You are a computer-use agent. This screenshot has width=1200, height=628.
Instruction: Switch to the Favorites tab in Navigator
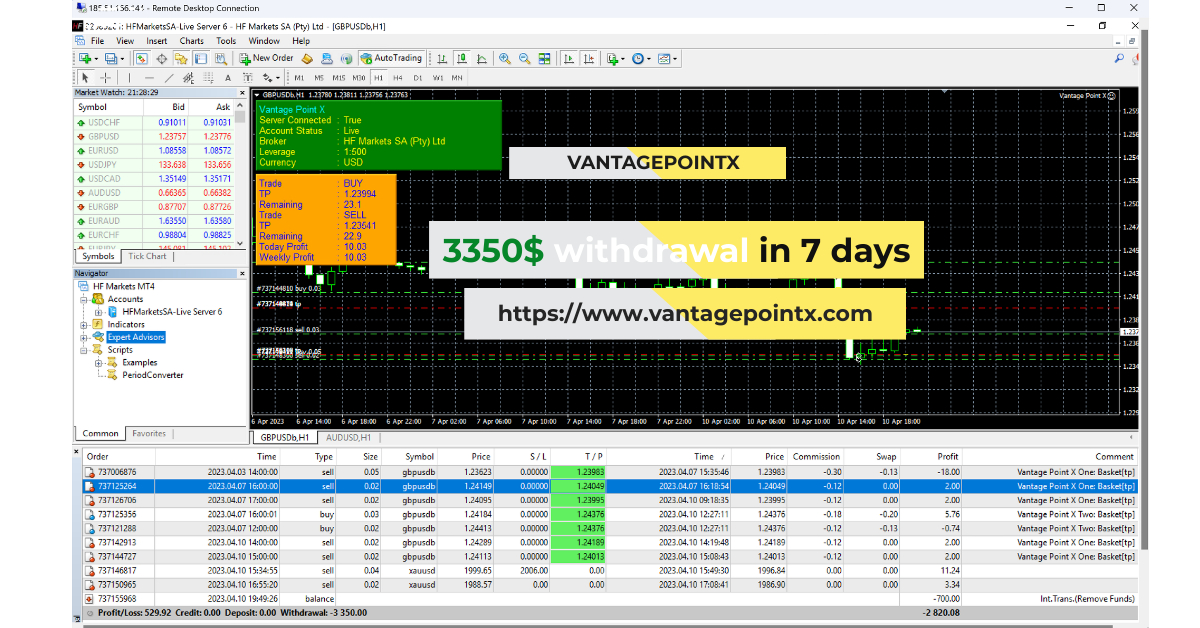coord(149,434)
